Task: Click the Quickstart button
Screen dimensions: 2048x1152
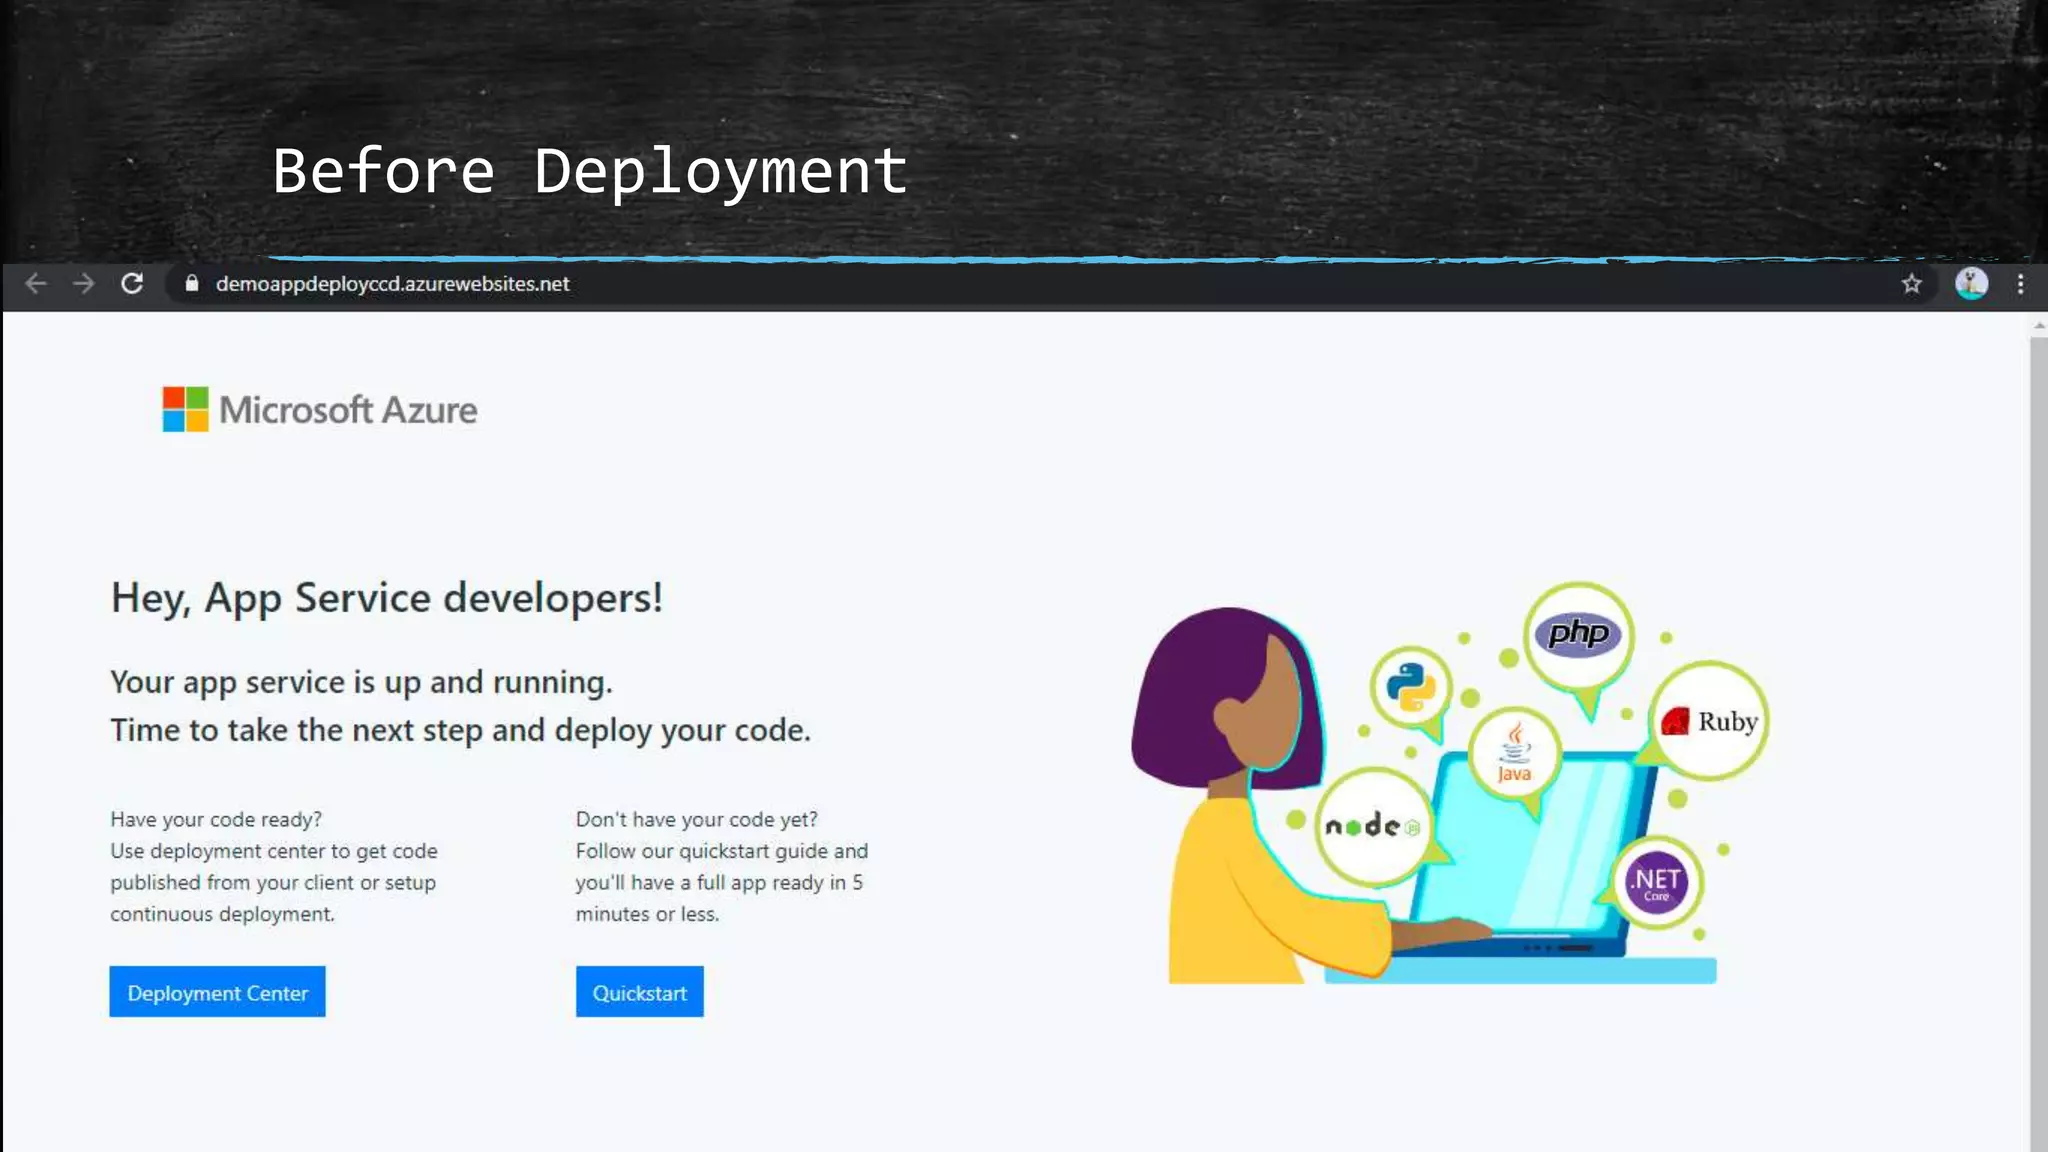Action: point(639,992)
